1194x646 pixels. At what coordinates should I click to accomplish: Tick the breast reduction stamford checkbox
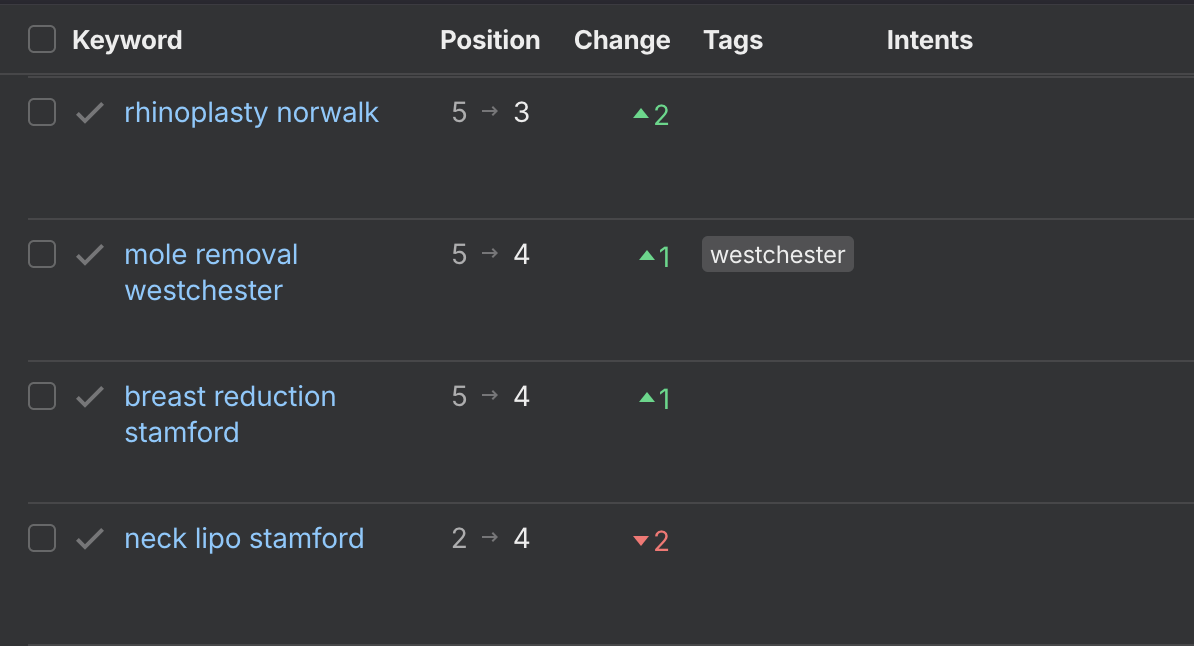click(x=42, y=397)
